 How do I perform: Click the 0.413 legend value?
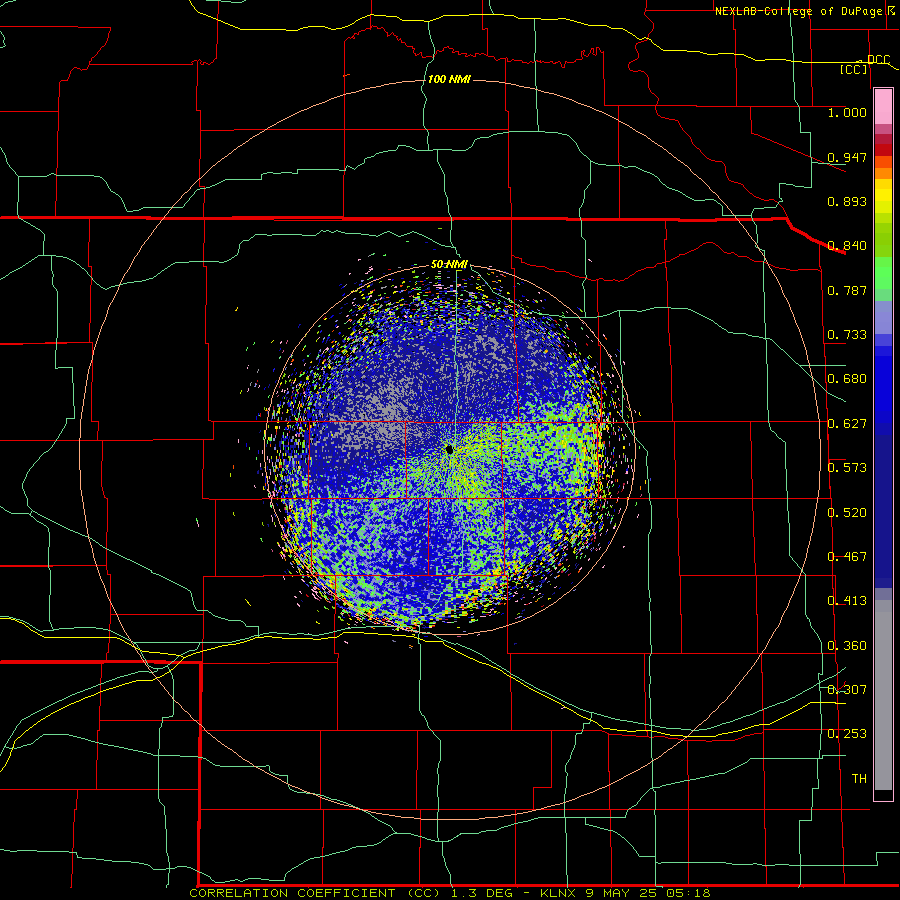pyautogui.click(x=847, y=601)
